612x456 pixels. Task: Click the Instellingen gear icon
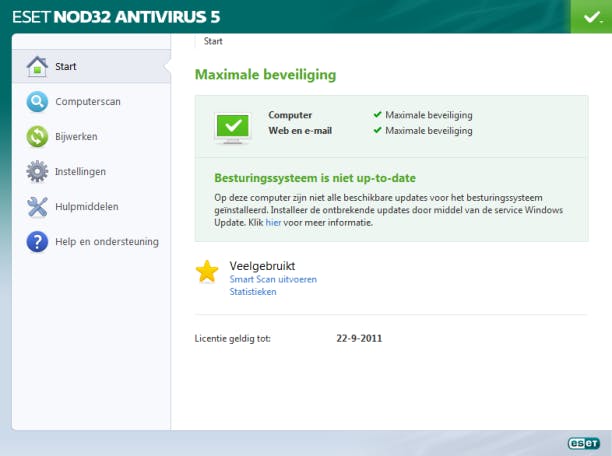coord(37,171)
